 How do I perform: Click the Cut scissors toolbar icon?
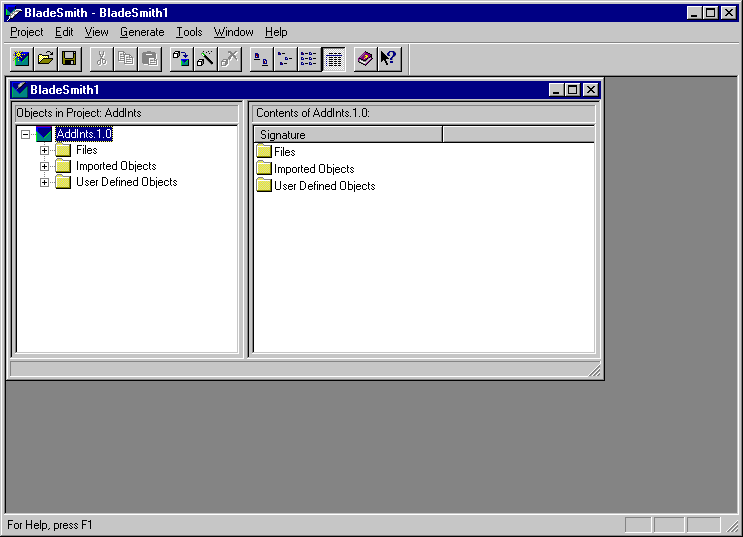tap(101, 59)
